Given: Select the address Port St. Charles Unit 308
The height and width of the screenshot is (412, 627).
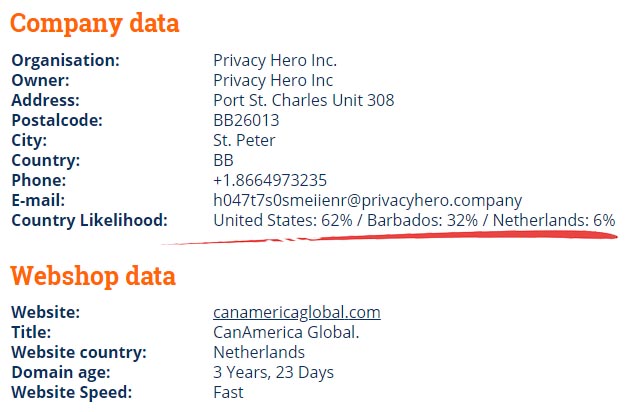Looking at the screenshot, I should [304, 100].
